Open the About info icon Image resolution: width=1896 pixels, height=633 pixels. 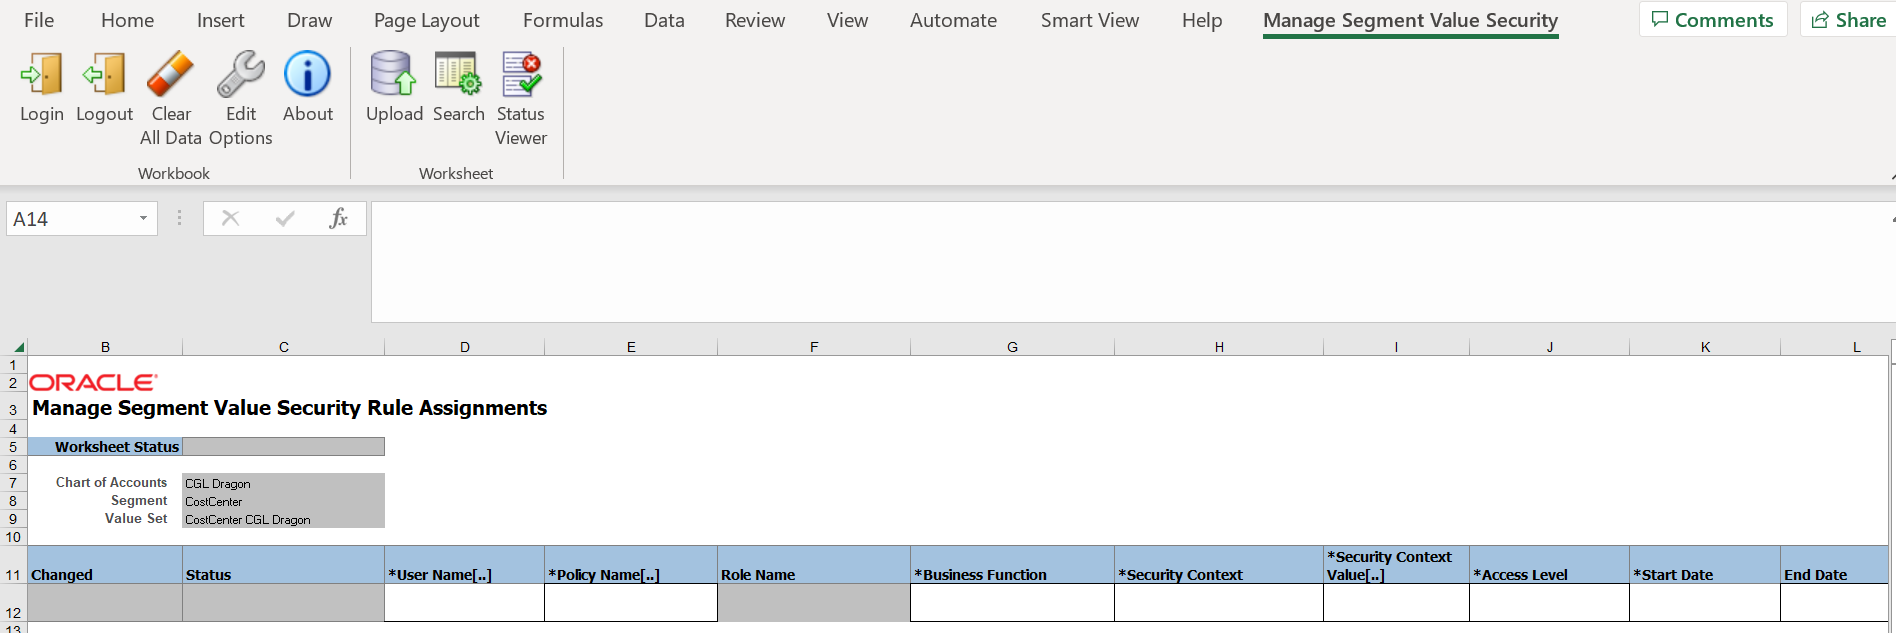(307, 74)
